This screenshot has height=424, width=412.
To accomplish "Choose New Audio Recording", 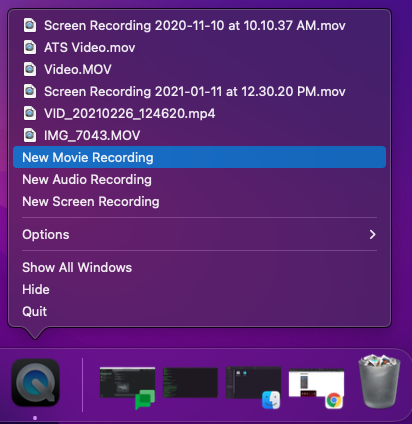I will coord(199,180).
